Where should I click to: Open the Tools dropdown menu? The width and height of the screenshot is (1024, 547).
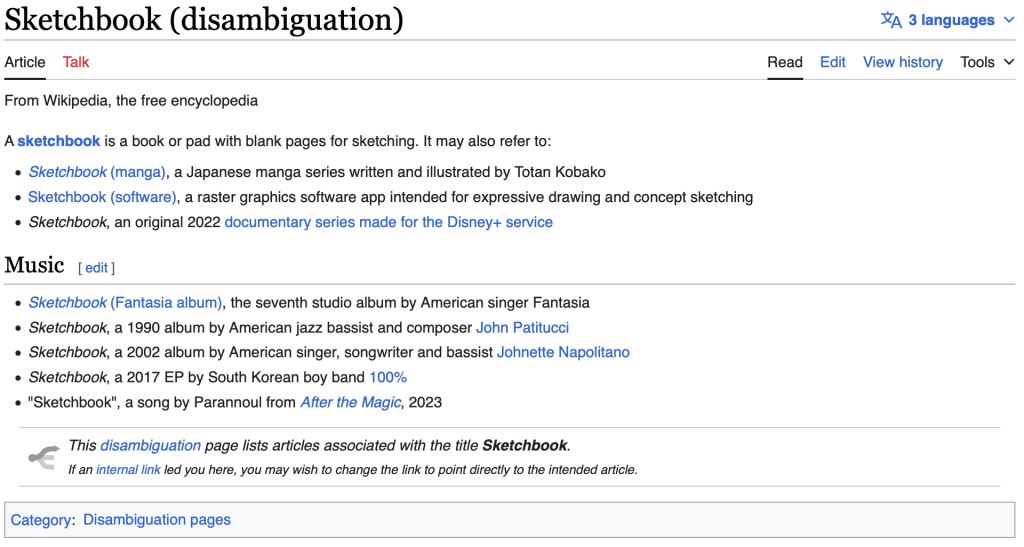(987, 62)
